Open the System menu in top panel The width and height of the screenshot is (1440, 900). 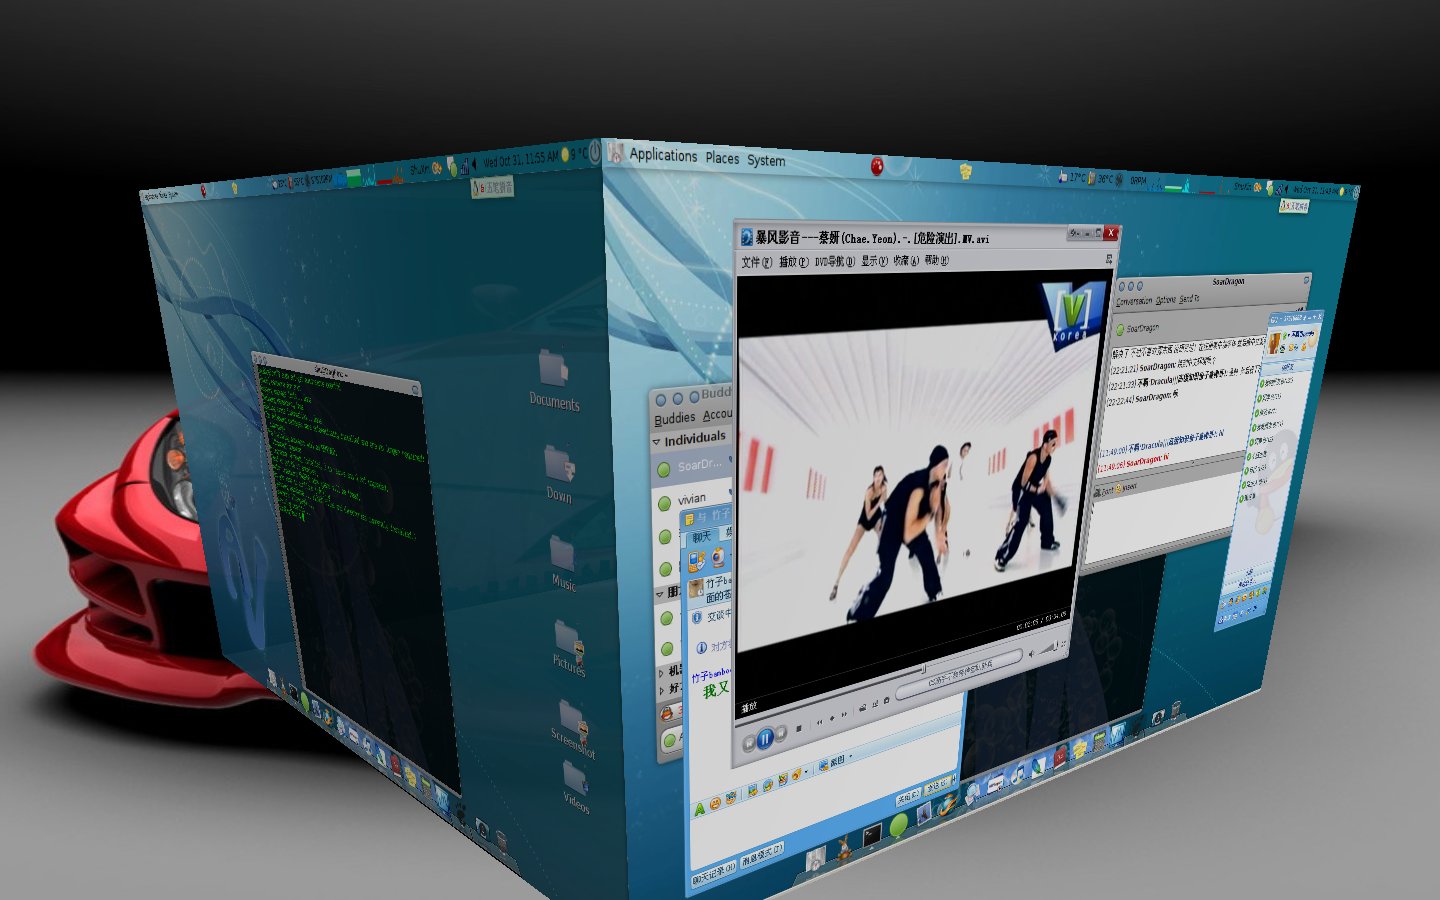[x=766, y=160]
